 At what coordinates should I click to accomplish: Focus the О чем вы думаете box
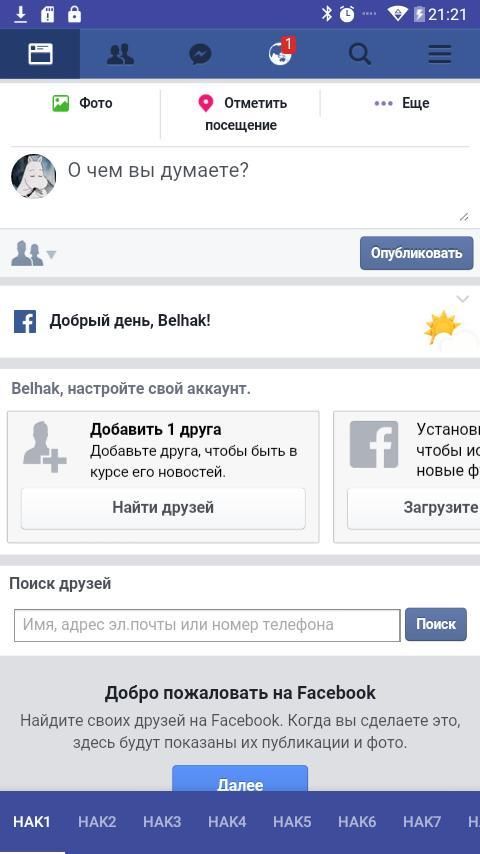coord(267,185)
